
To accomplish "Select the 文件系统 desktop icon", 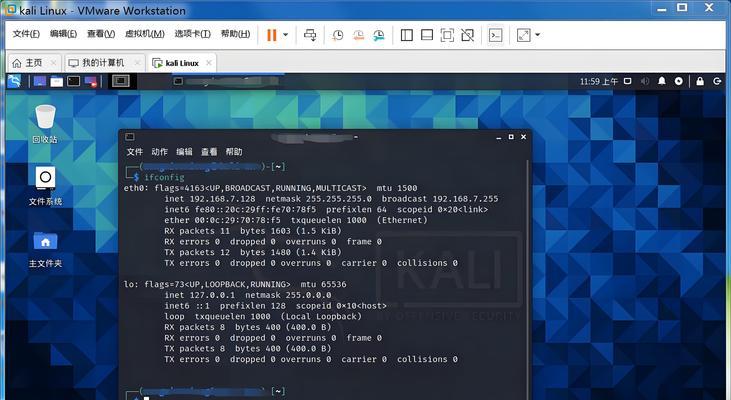I will (45, 186).
